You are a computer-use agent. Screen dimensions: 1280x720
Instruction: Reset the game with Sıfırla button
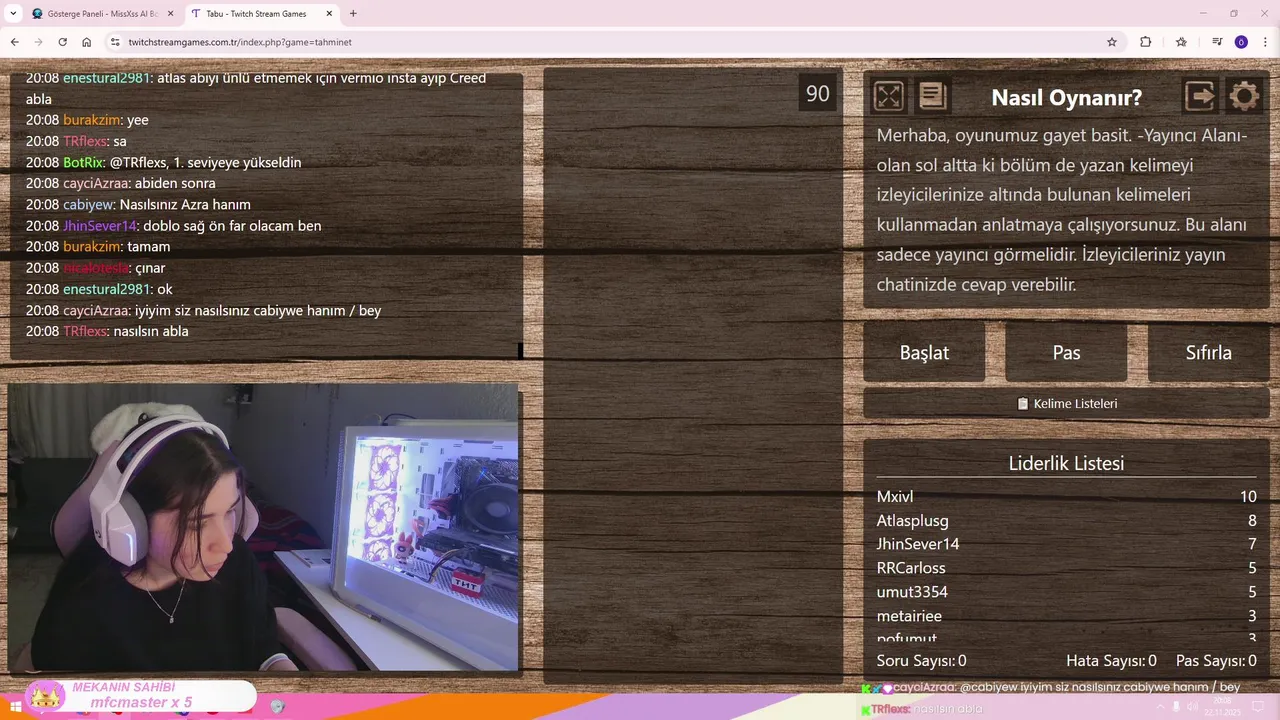[x=1208, y=352]
